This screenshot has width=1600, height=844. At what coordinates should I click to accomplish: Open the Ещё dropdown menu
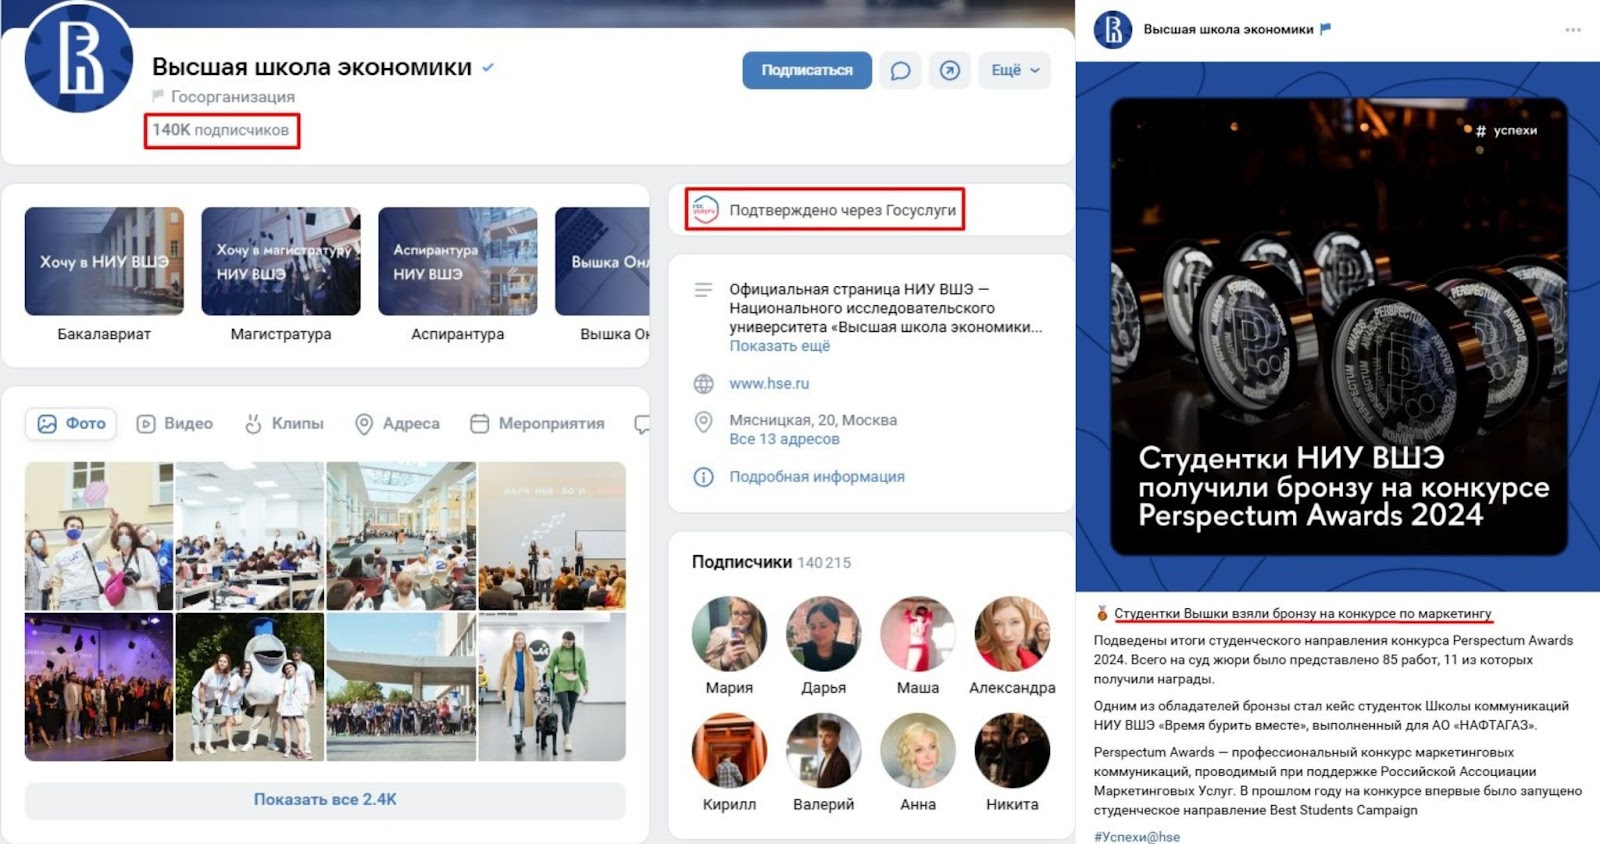(1015, 70)
